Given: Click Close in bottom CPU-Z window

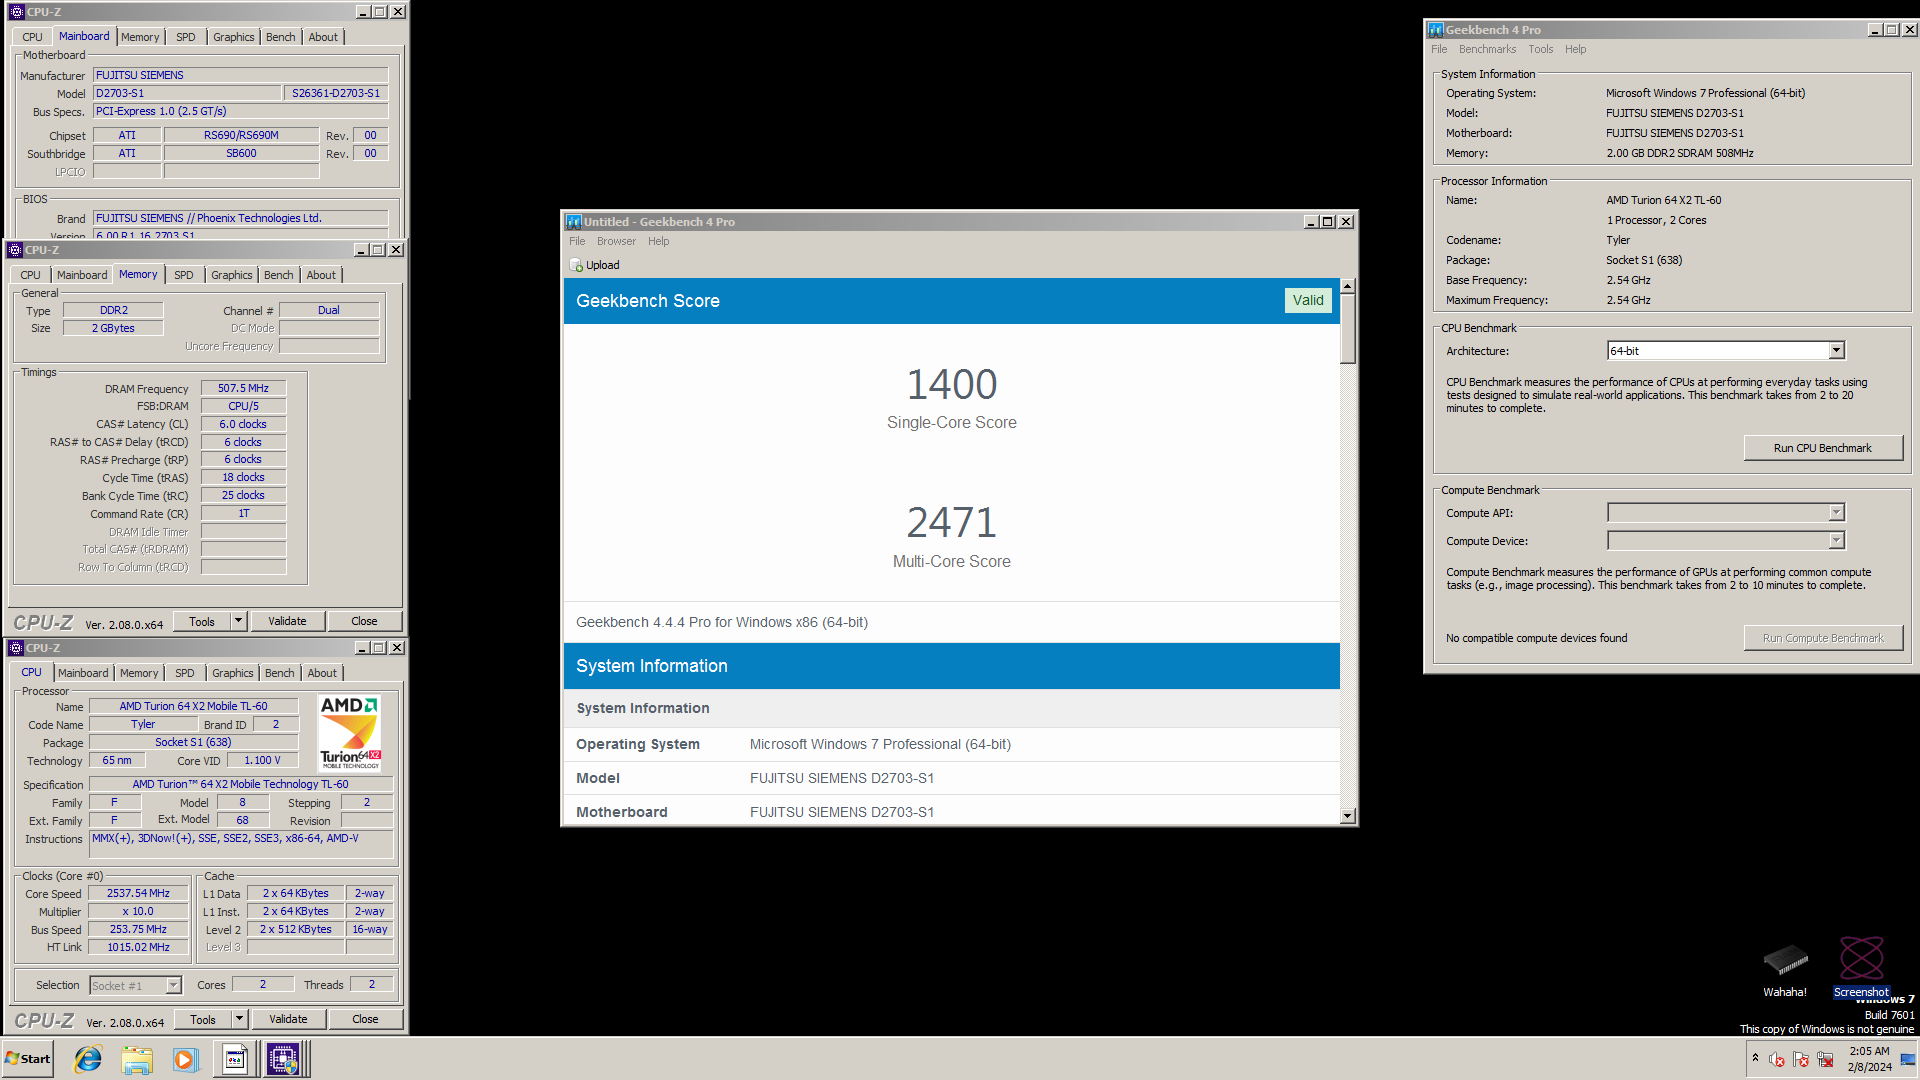Looking at the screenshot, I should pyautogui.click(x=365, y=1019).
